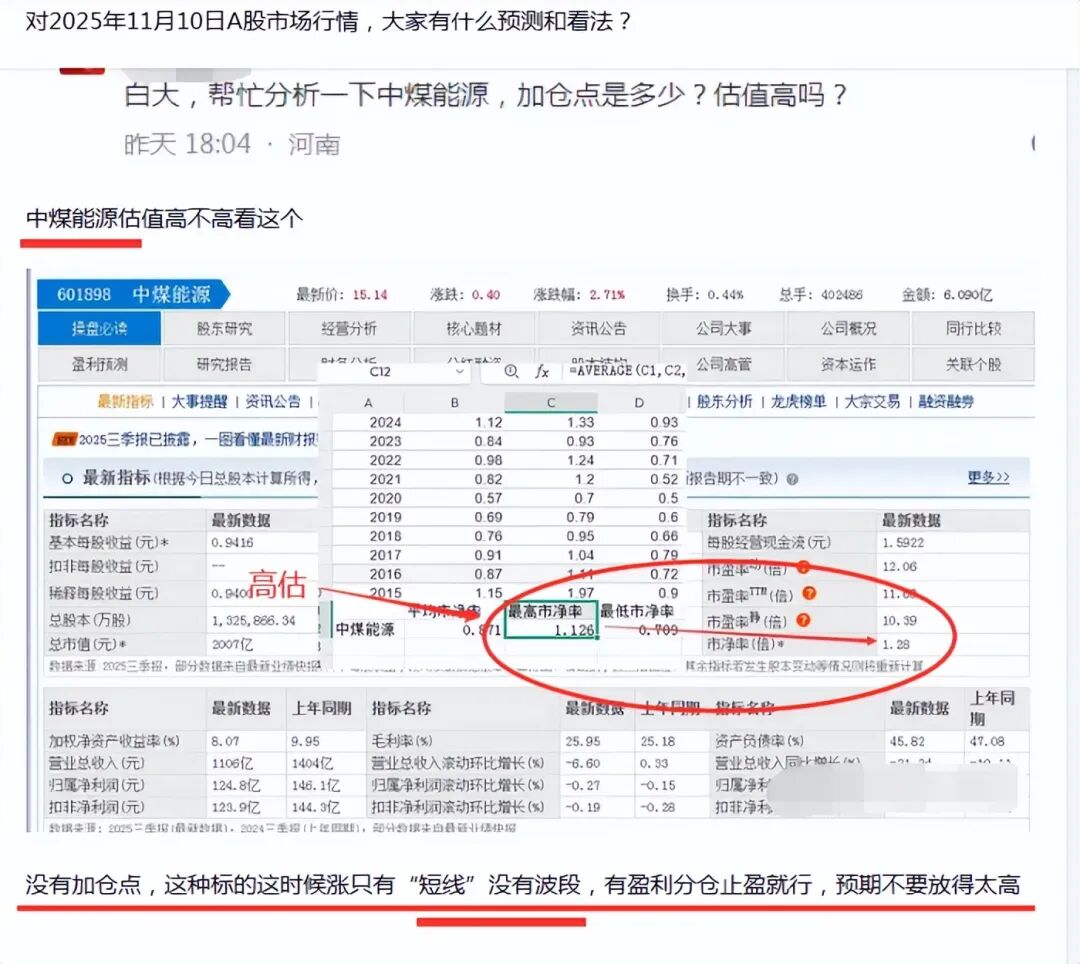Click the 基本每股收益 value 0.9416
The image size is (1080, 964).
pyautogui.click(x=232, y=543)
